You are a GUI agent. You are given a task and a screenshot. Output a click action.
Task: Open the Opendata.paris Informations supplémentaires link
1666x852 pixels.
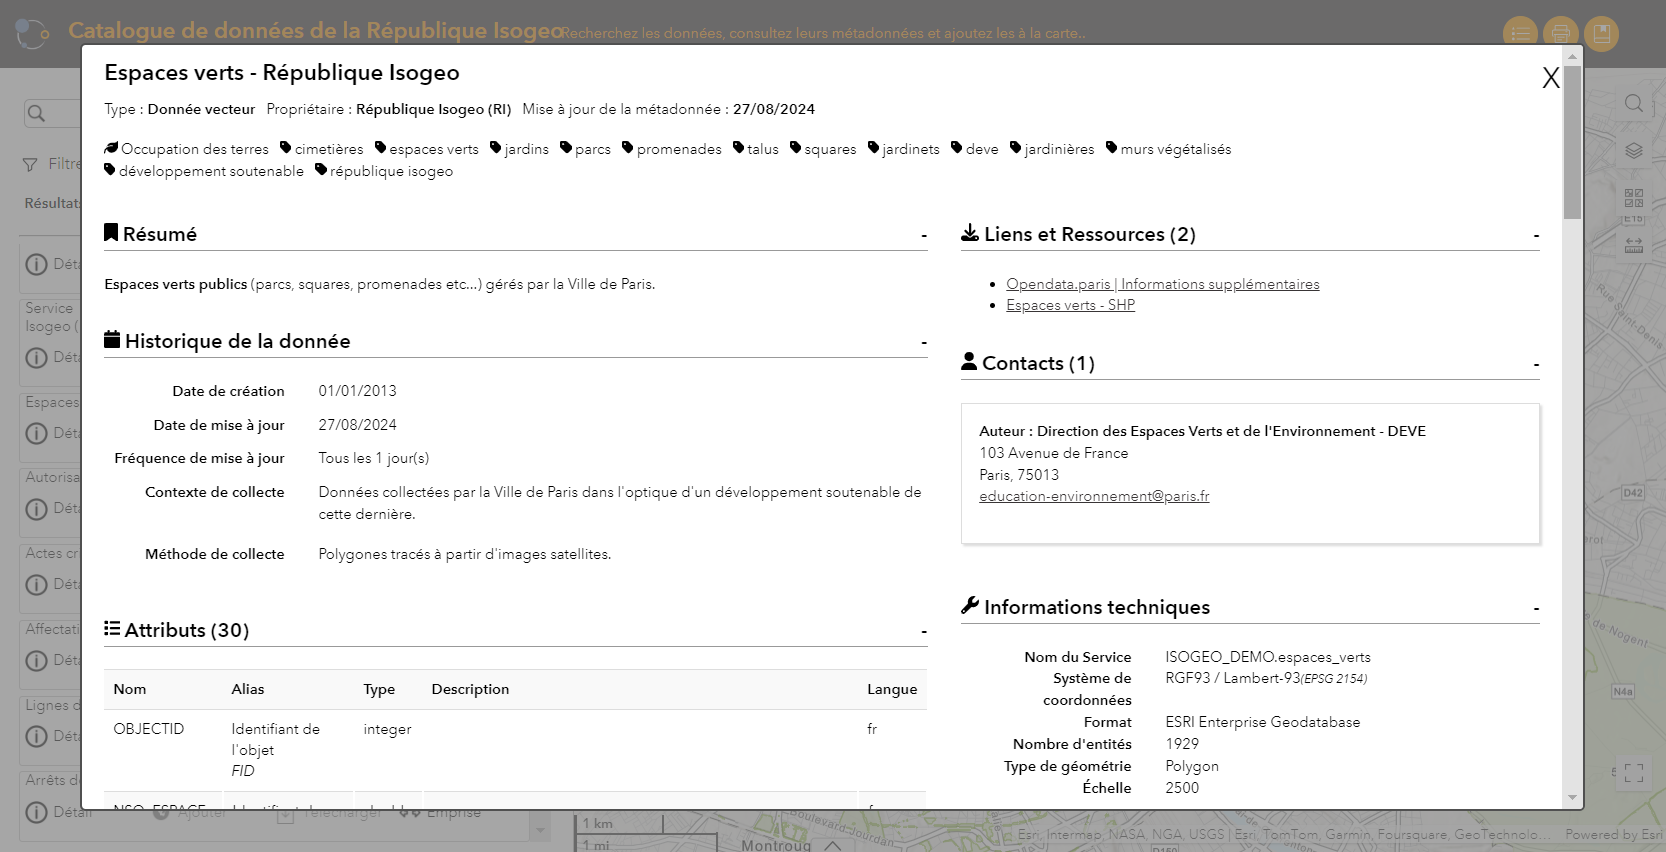pos(1162,284)
